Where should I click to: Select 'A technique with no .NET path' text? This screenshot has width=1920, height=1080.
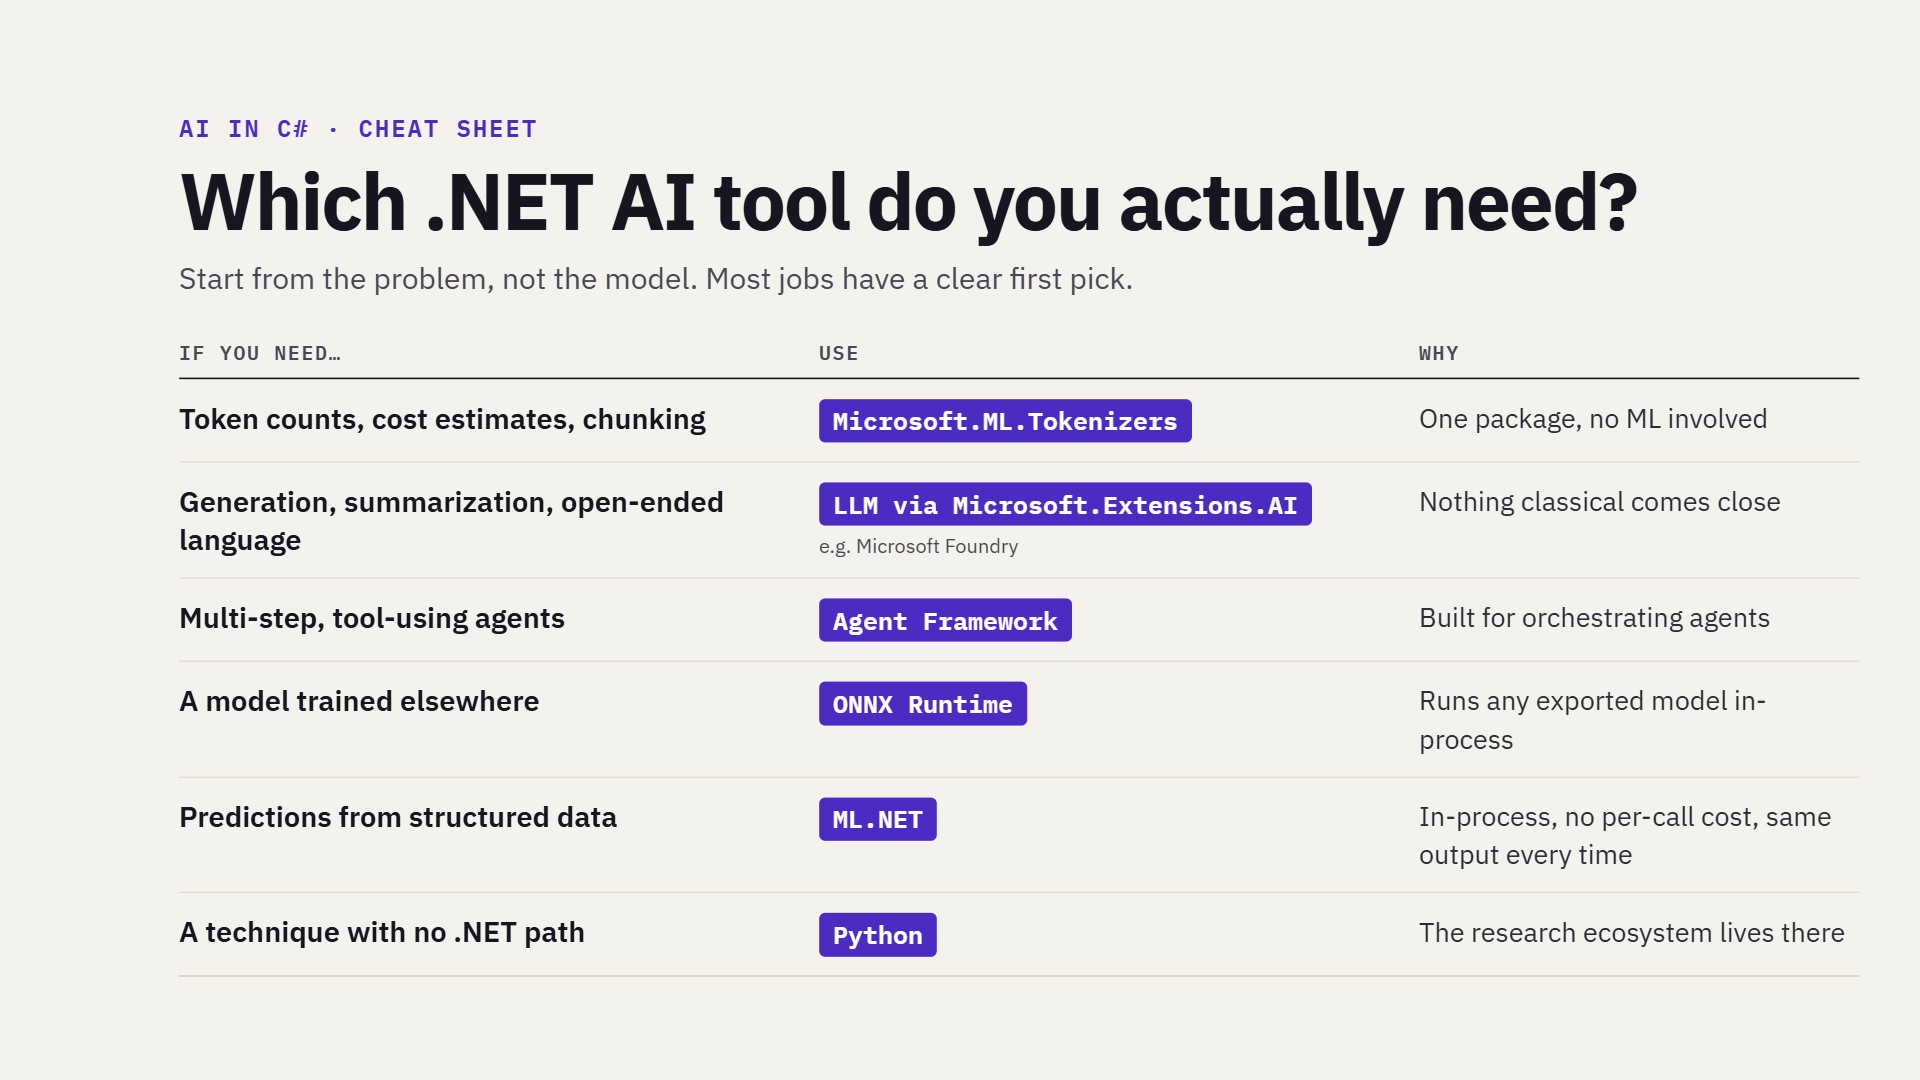tap(382, 932)
